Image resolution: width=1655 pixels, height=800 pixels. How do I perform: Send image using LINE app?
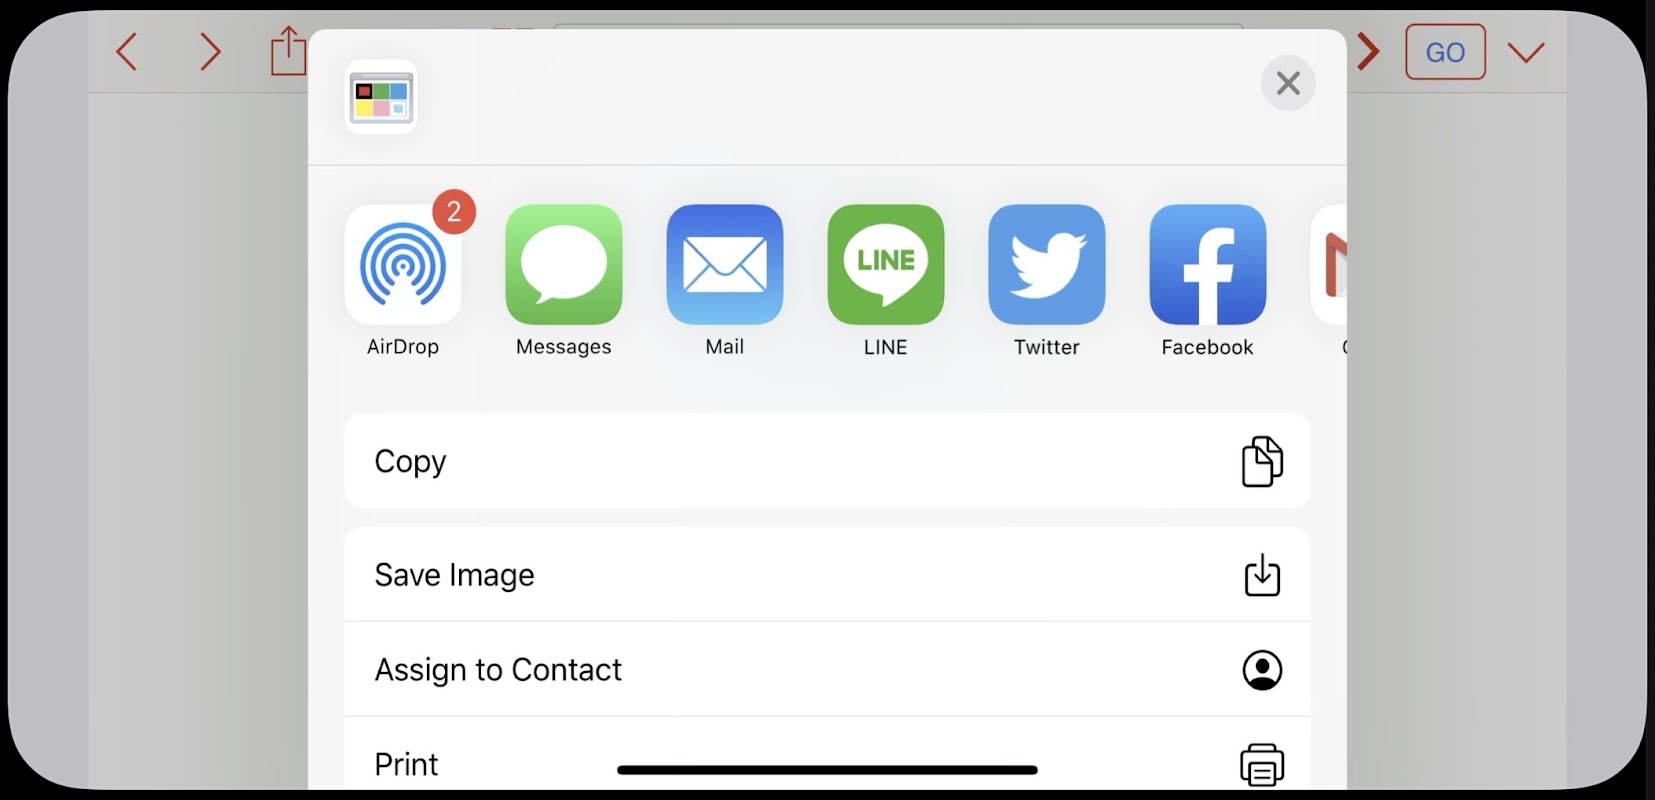click(x=886, y=265)
